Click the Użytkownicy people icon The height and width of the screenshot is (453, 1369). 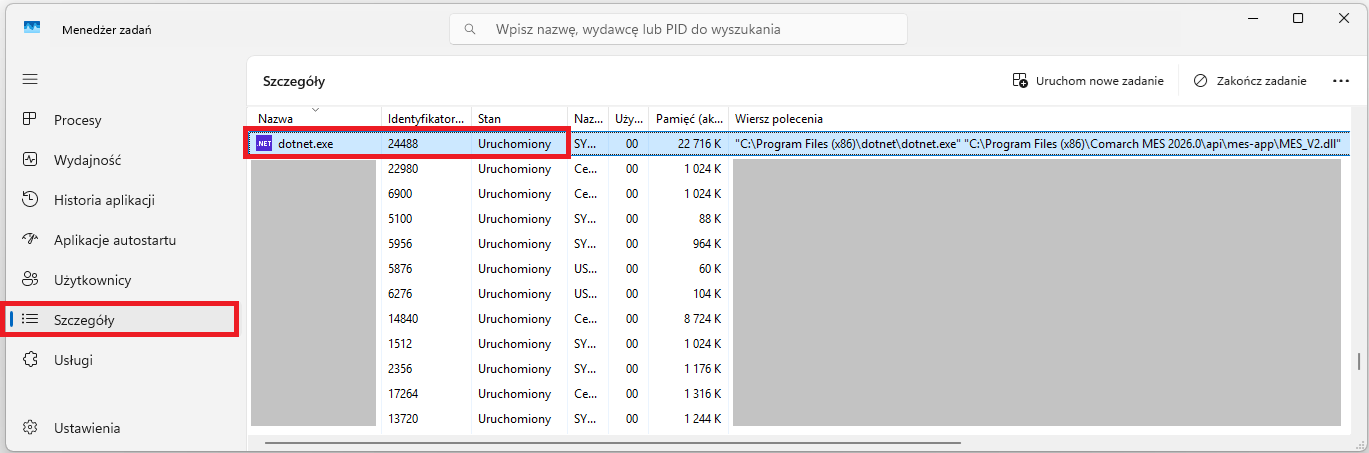pyautogui.click(x=30, y=280)
